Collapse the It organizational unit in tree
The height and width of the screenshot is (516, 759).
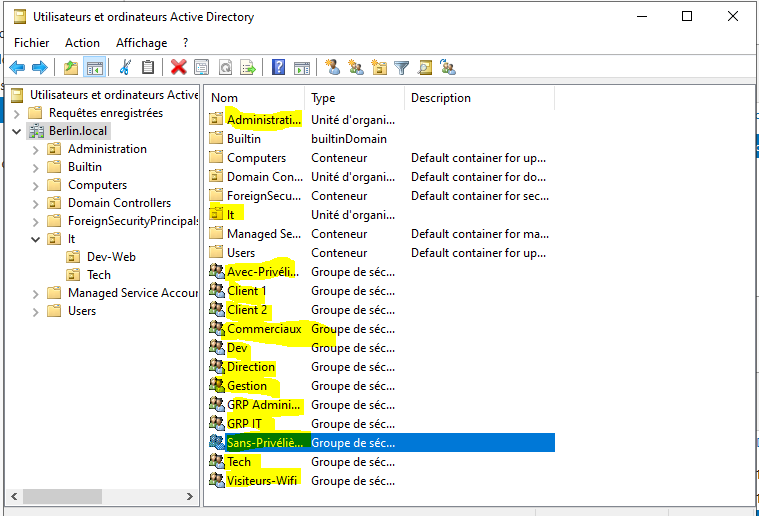(x=36, y=239)
